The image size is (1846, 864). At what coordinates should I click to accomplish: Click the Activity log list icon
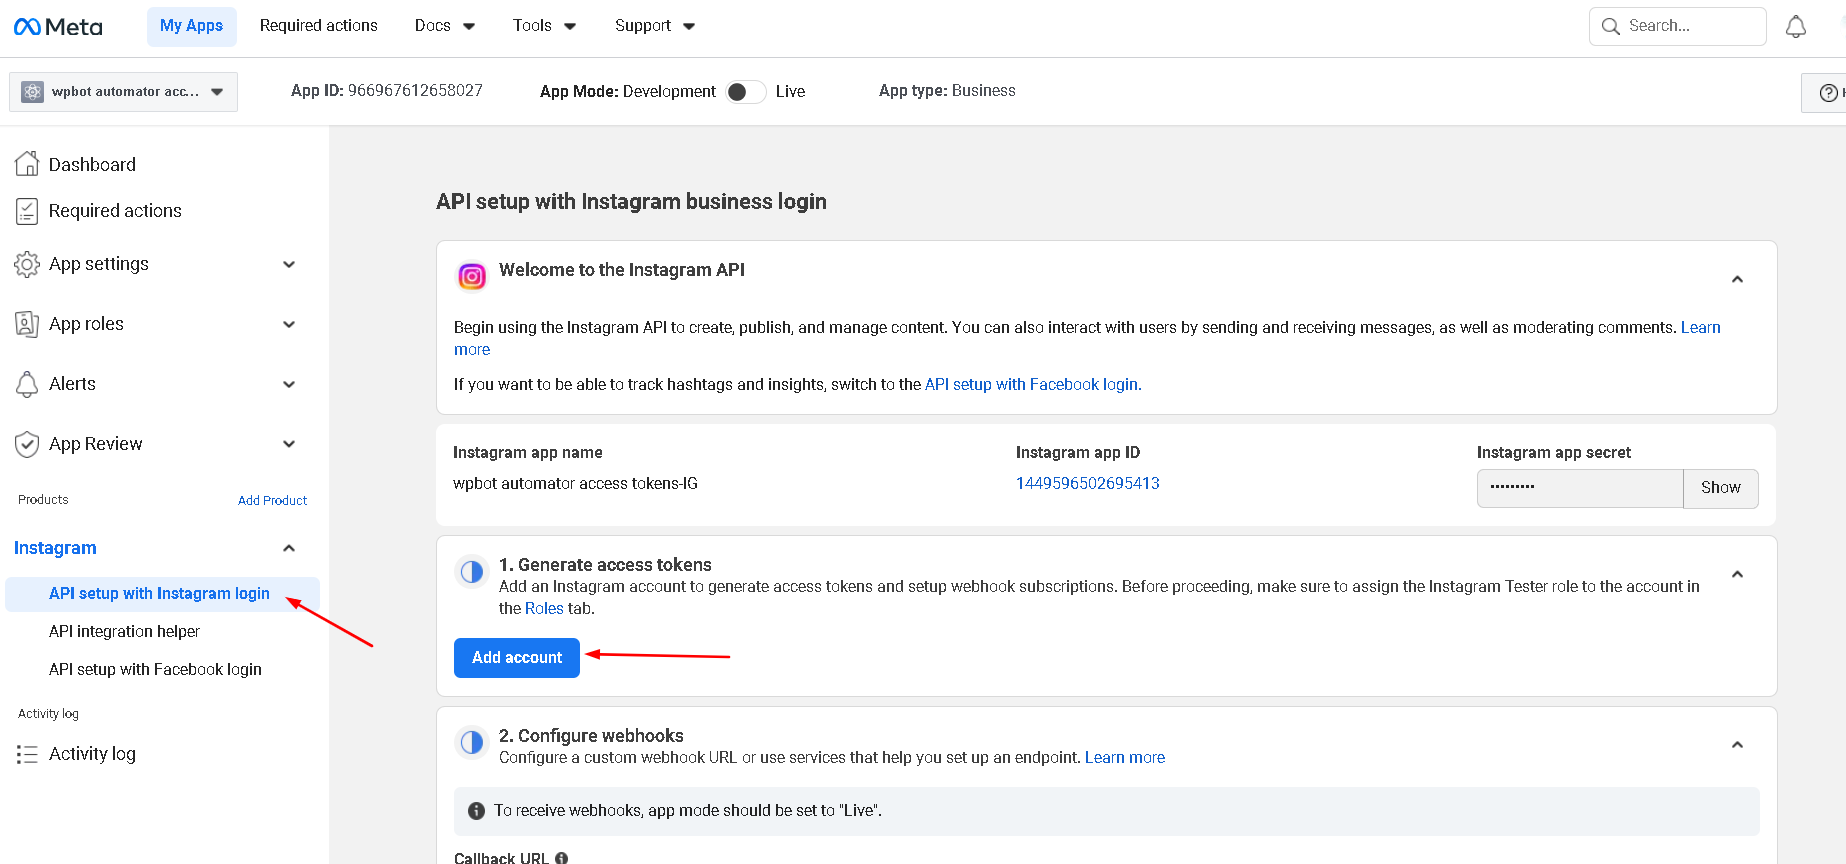point(27,754)
